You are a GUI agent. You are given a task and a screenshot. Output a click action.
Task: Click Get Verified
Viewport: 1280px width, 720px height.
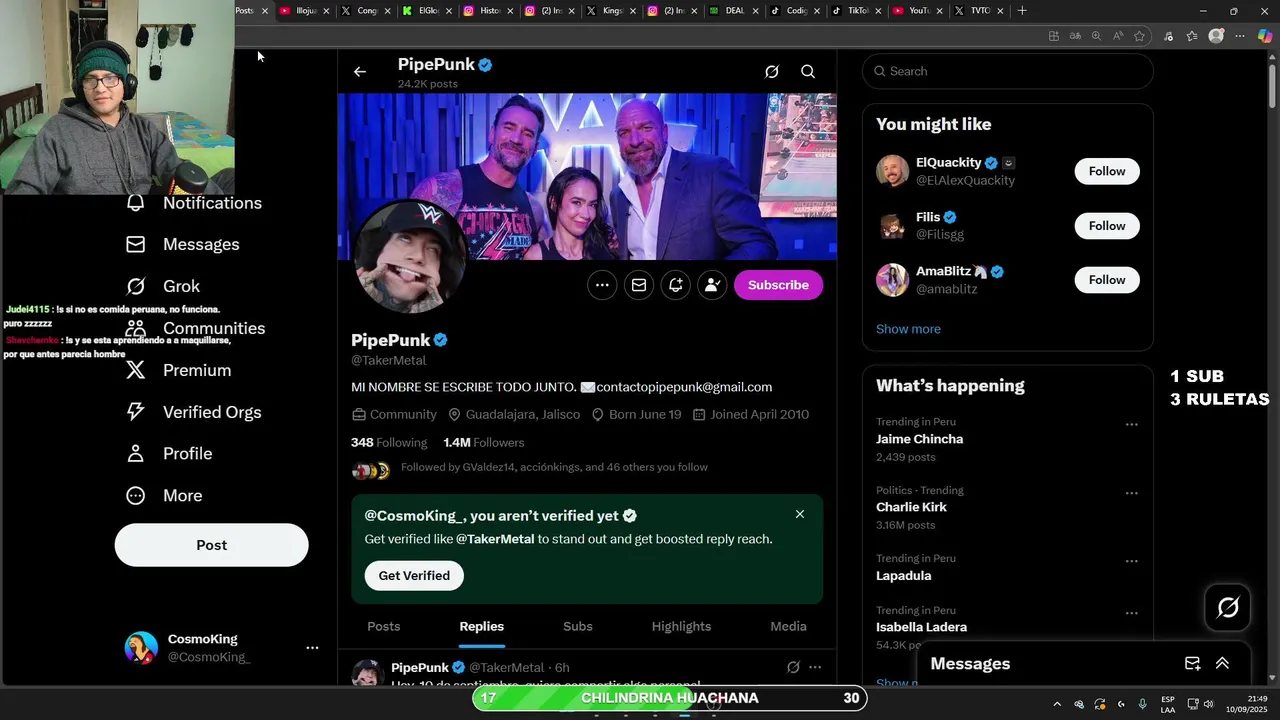[x=414, y=576]
